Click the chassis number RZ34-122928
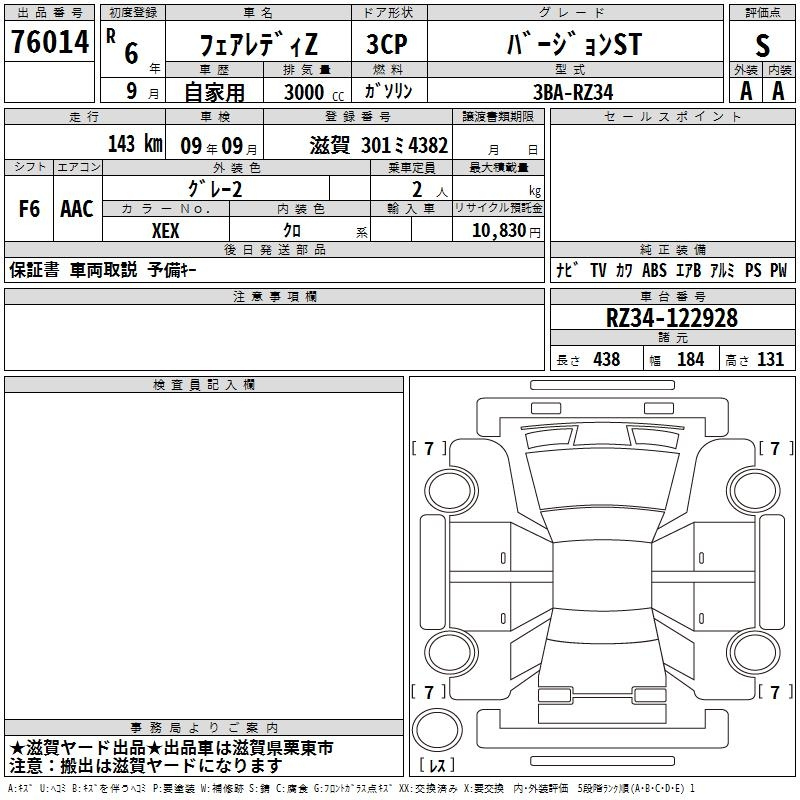The height and width of the screenshot is (800, 800). (672, 317)
